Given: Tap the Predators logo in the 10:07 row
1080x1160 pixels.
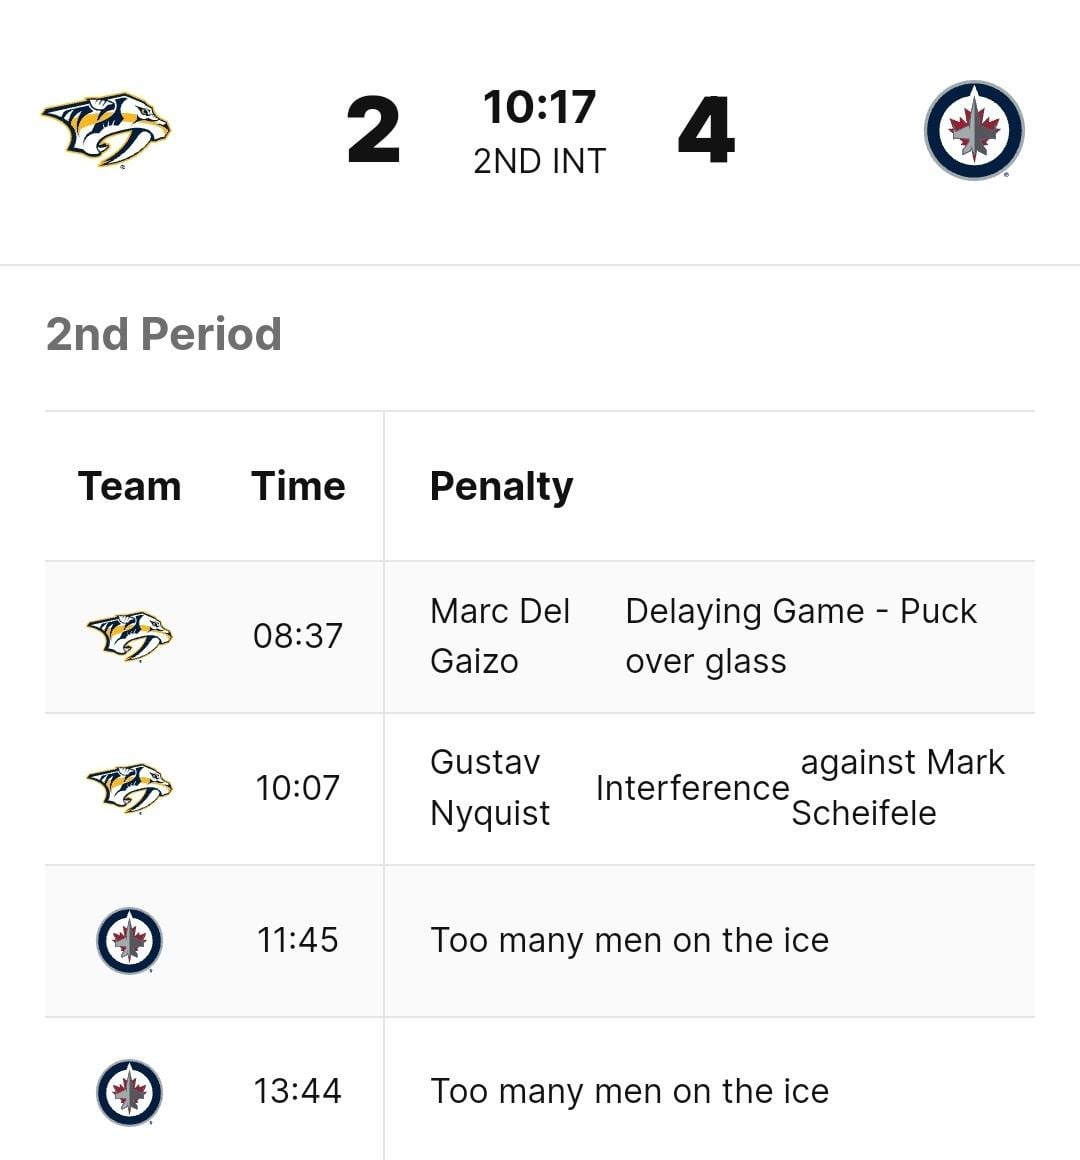Looking at the screenshot, I should (129, 788).
